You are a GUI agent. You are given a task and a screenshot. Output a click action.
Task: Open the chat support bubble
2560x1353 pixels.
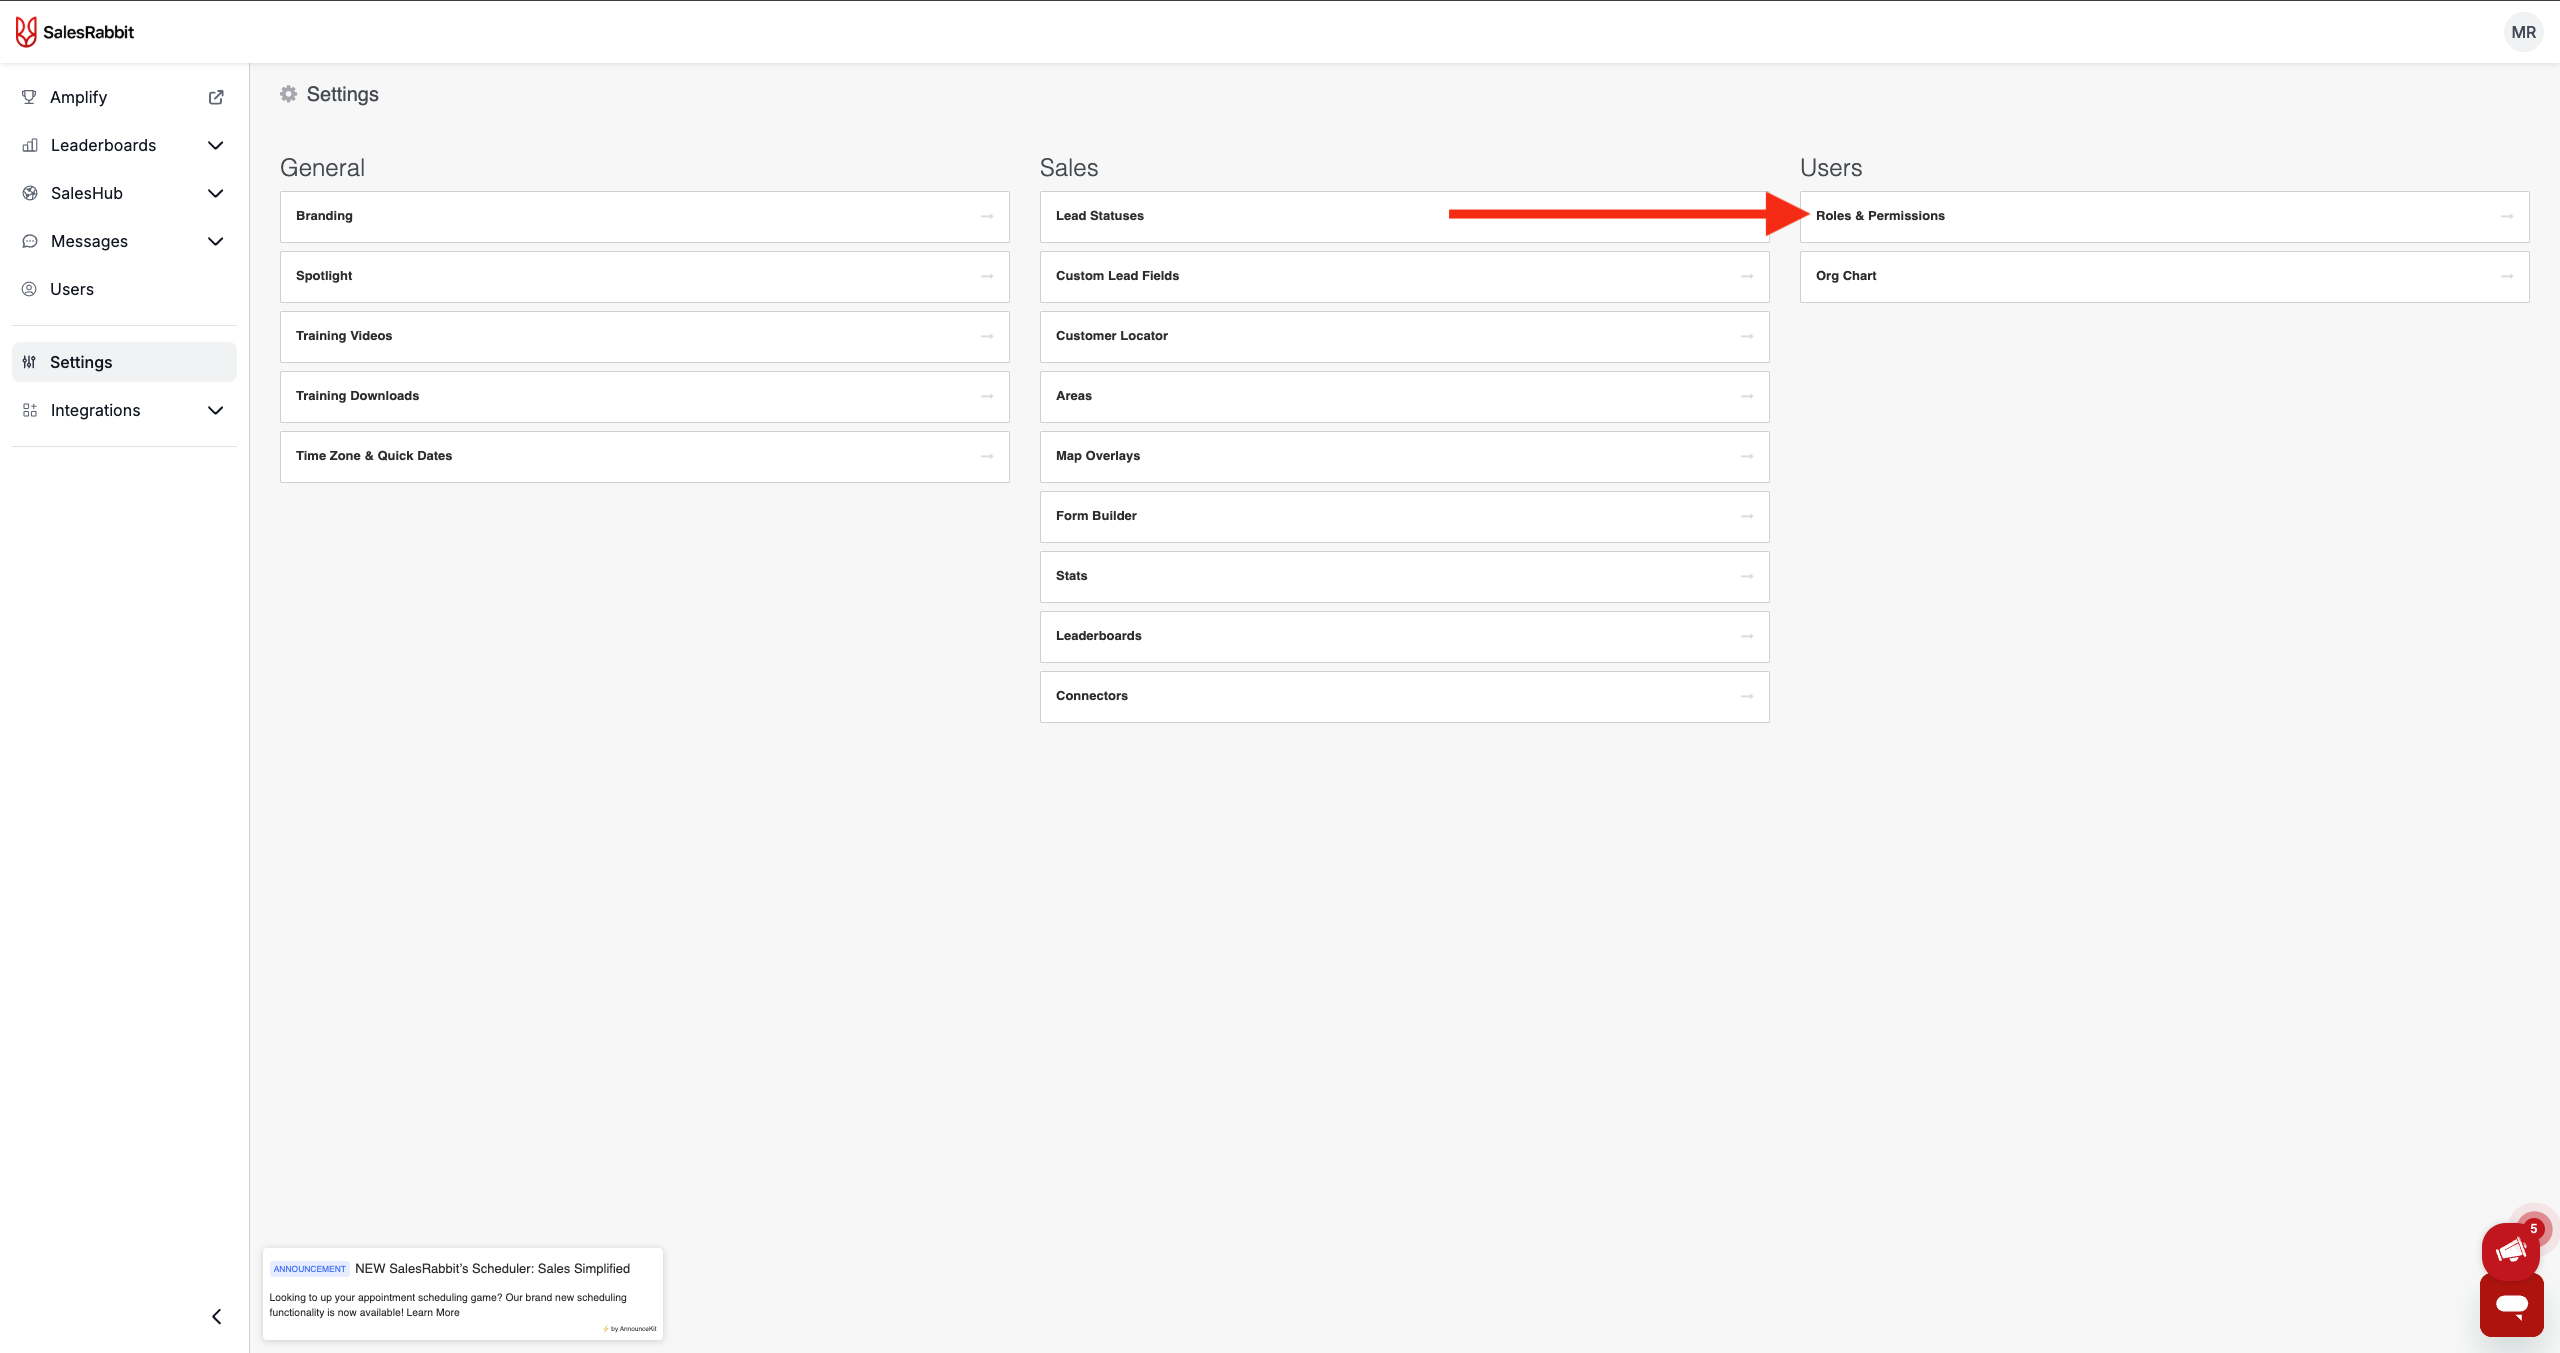pos(2511,1305)
